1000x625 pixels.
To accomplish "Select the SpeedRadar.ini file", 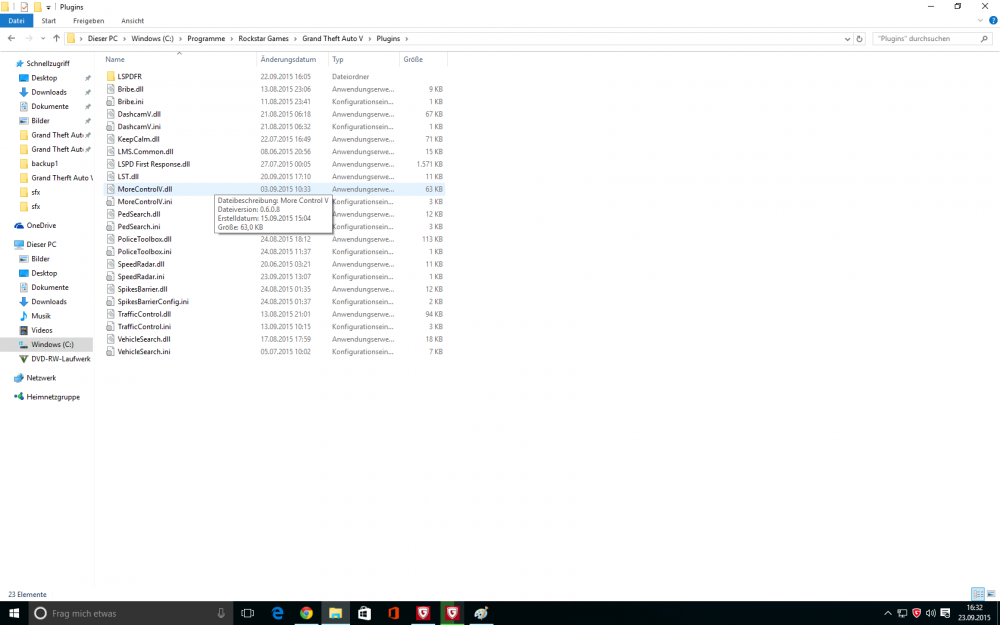I will click(141, 277).
